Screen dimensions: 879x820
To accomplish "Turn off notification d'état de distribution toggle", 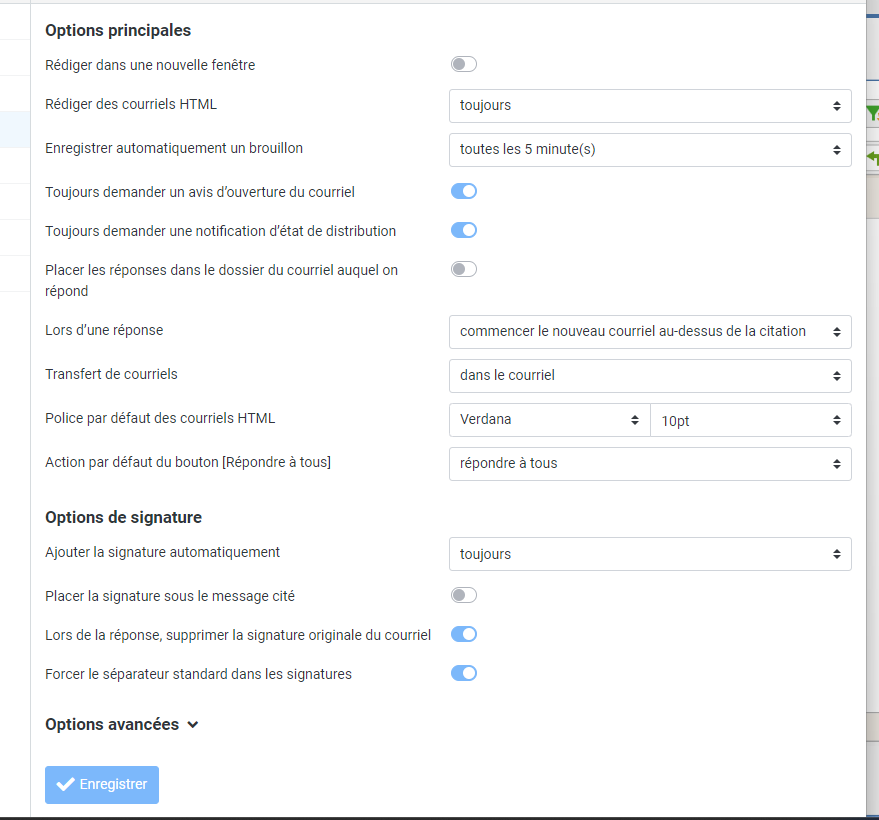I will click(x=463, y=231).
